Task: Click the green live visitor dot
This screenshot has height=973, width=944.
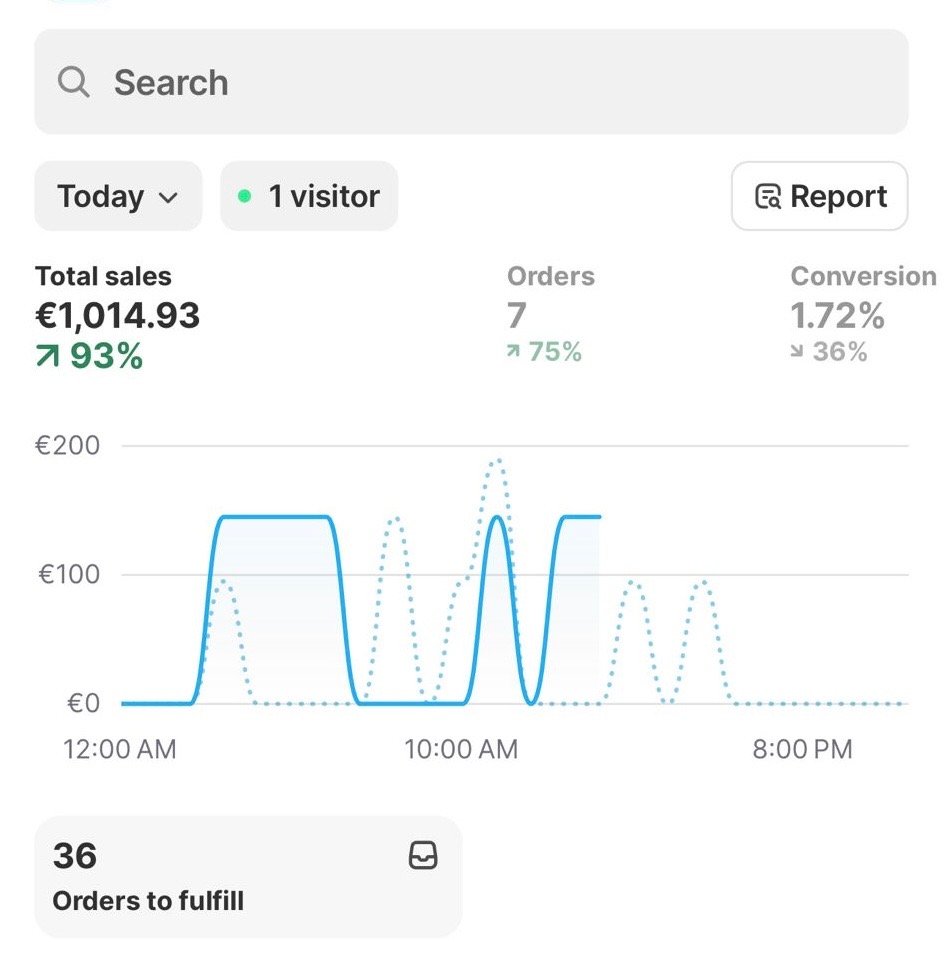Action: pos(244,197)
